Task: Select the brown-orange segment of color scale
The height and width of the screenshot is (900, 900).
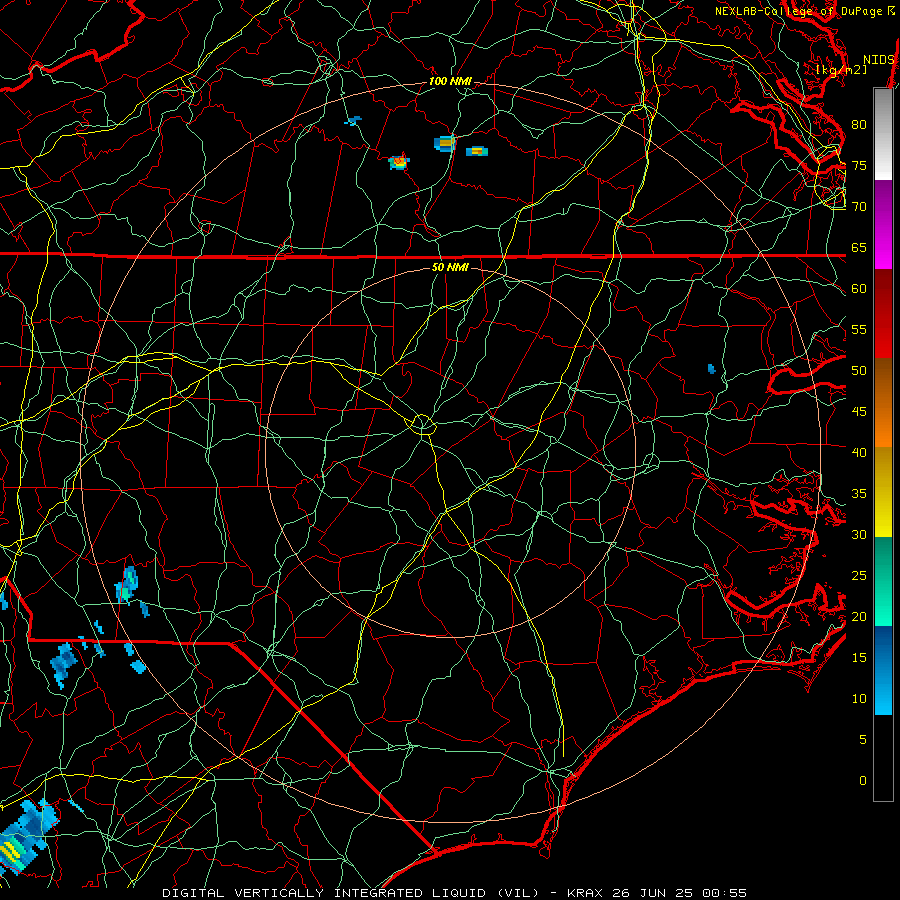Action: [883, 403]
